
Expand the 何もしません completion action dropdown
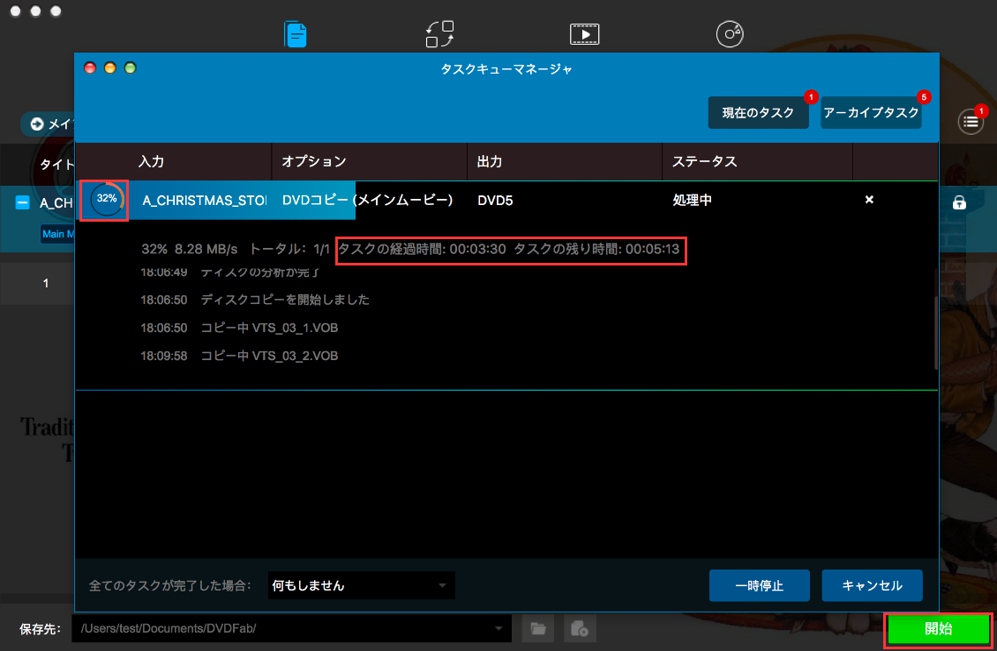[x=442, y=586]
